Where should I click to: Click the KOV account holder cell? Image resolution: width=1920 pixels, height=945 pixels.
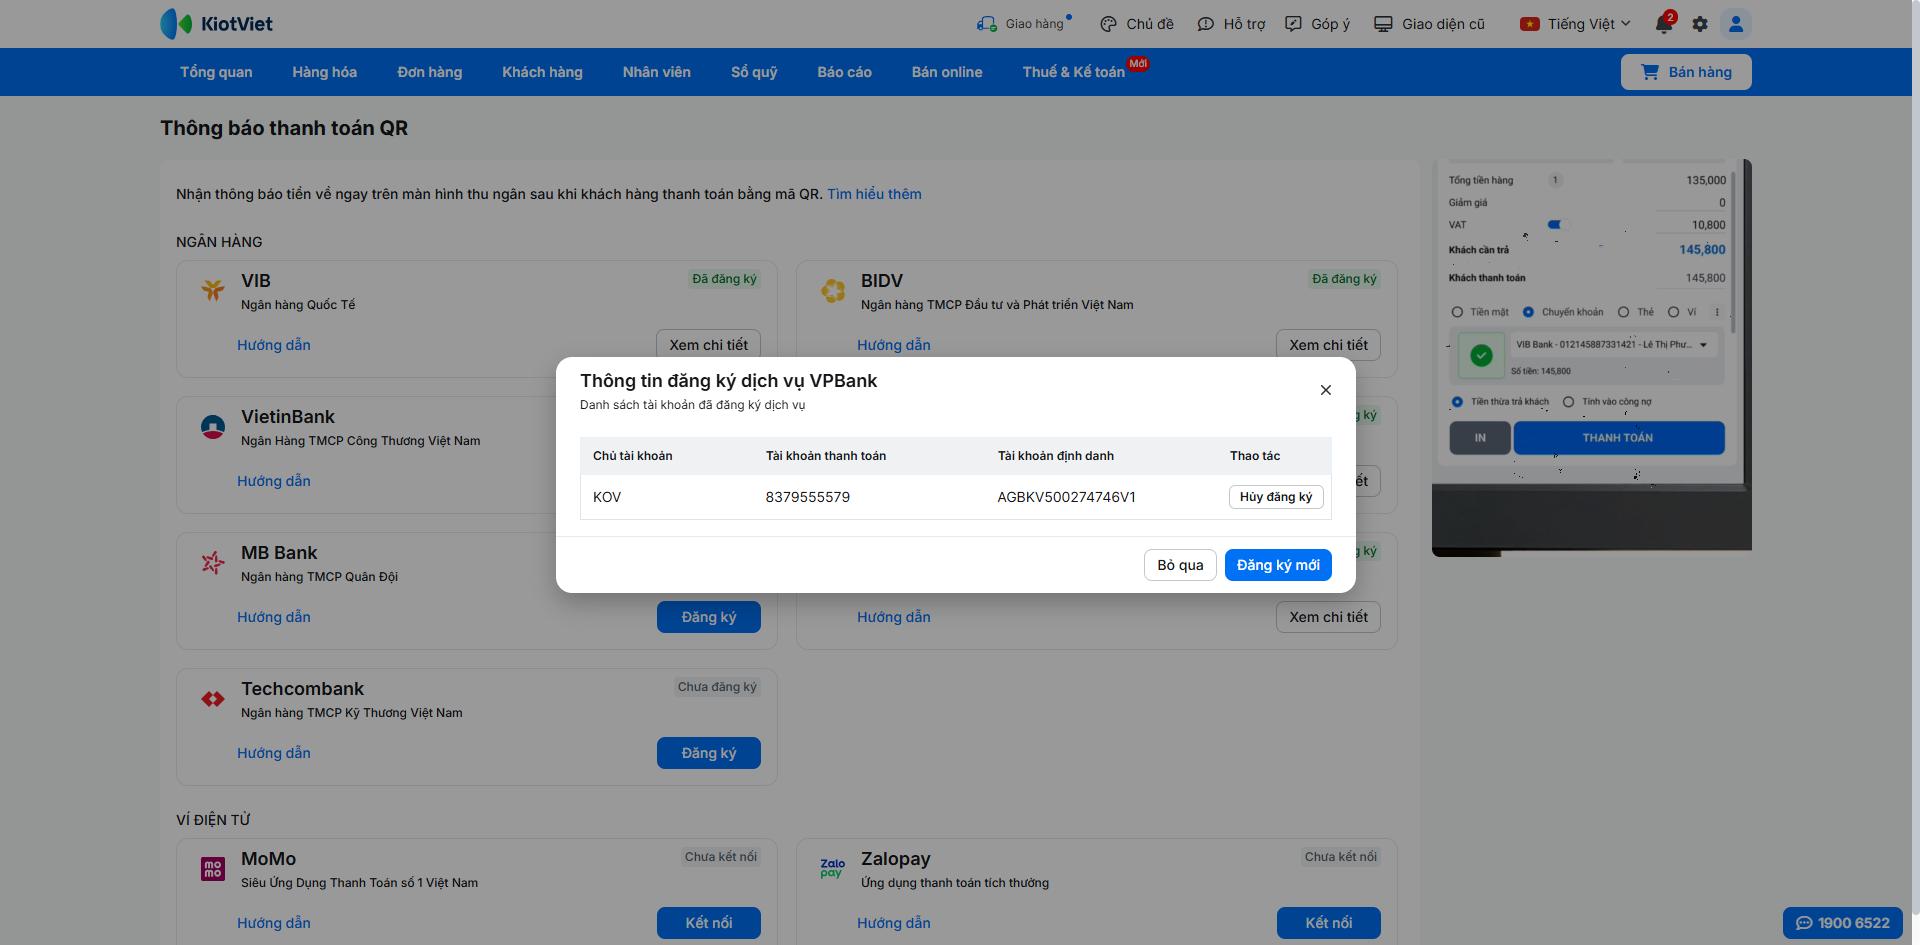[x=607, y=497]
